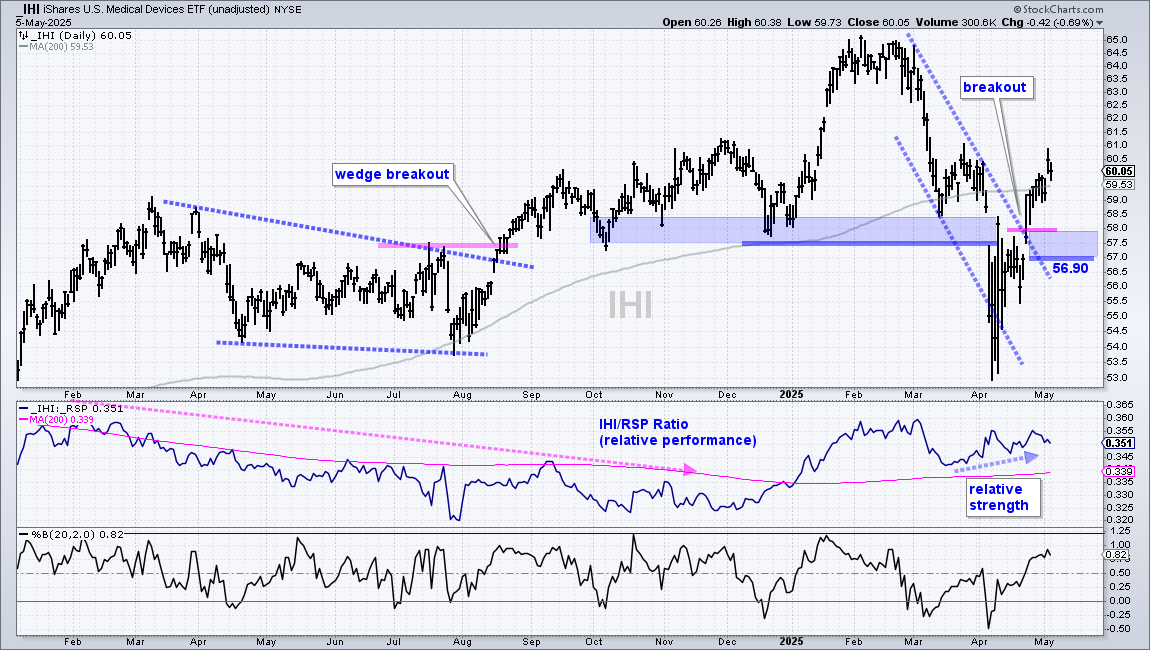Click the 0.351 ratio value tag
The width and height of the screenshot is (1150, 650).
pos(1118,443)
